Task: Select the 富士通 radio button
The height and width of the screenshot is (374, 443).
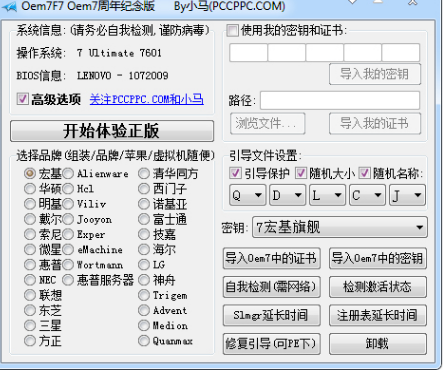Action: coord(144,219)
